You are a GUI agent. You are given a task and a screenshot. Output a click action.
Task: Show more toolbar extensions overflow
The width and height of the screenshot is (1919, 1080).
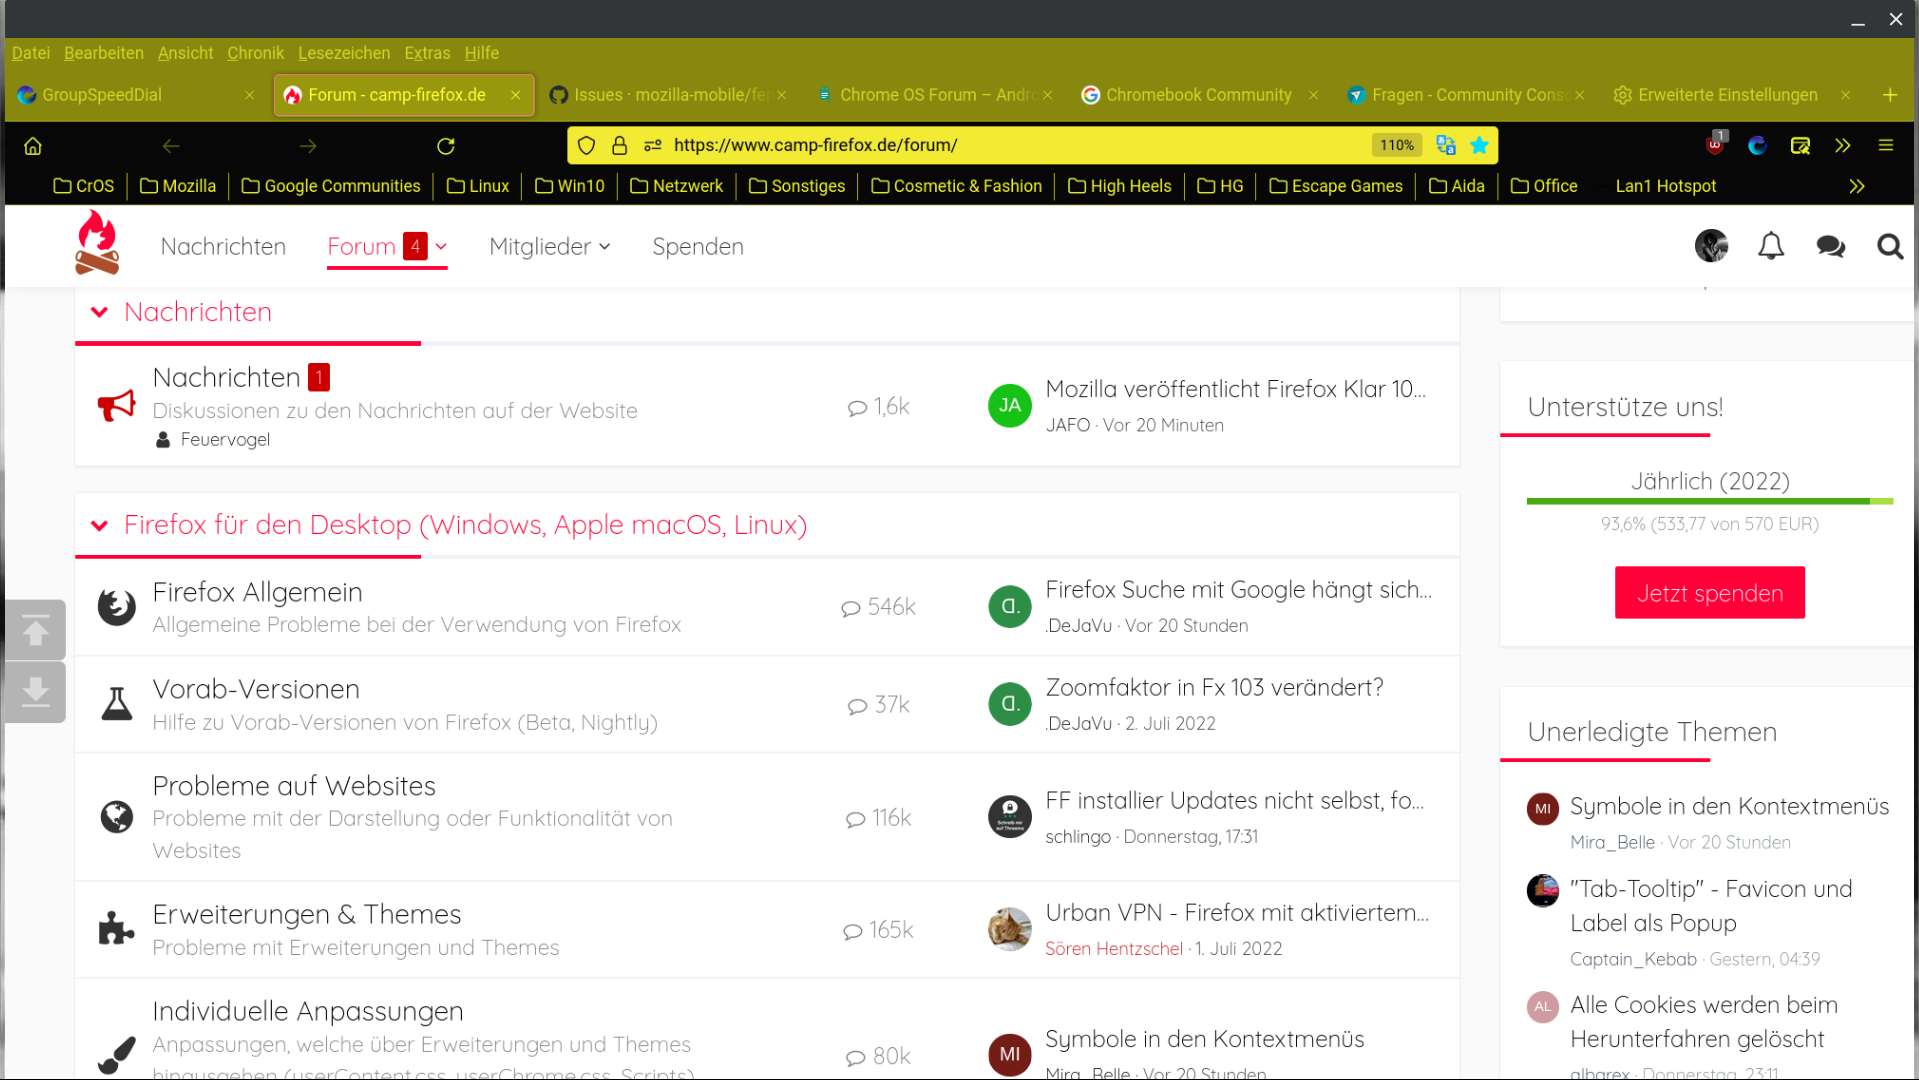1843,146
